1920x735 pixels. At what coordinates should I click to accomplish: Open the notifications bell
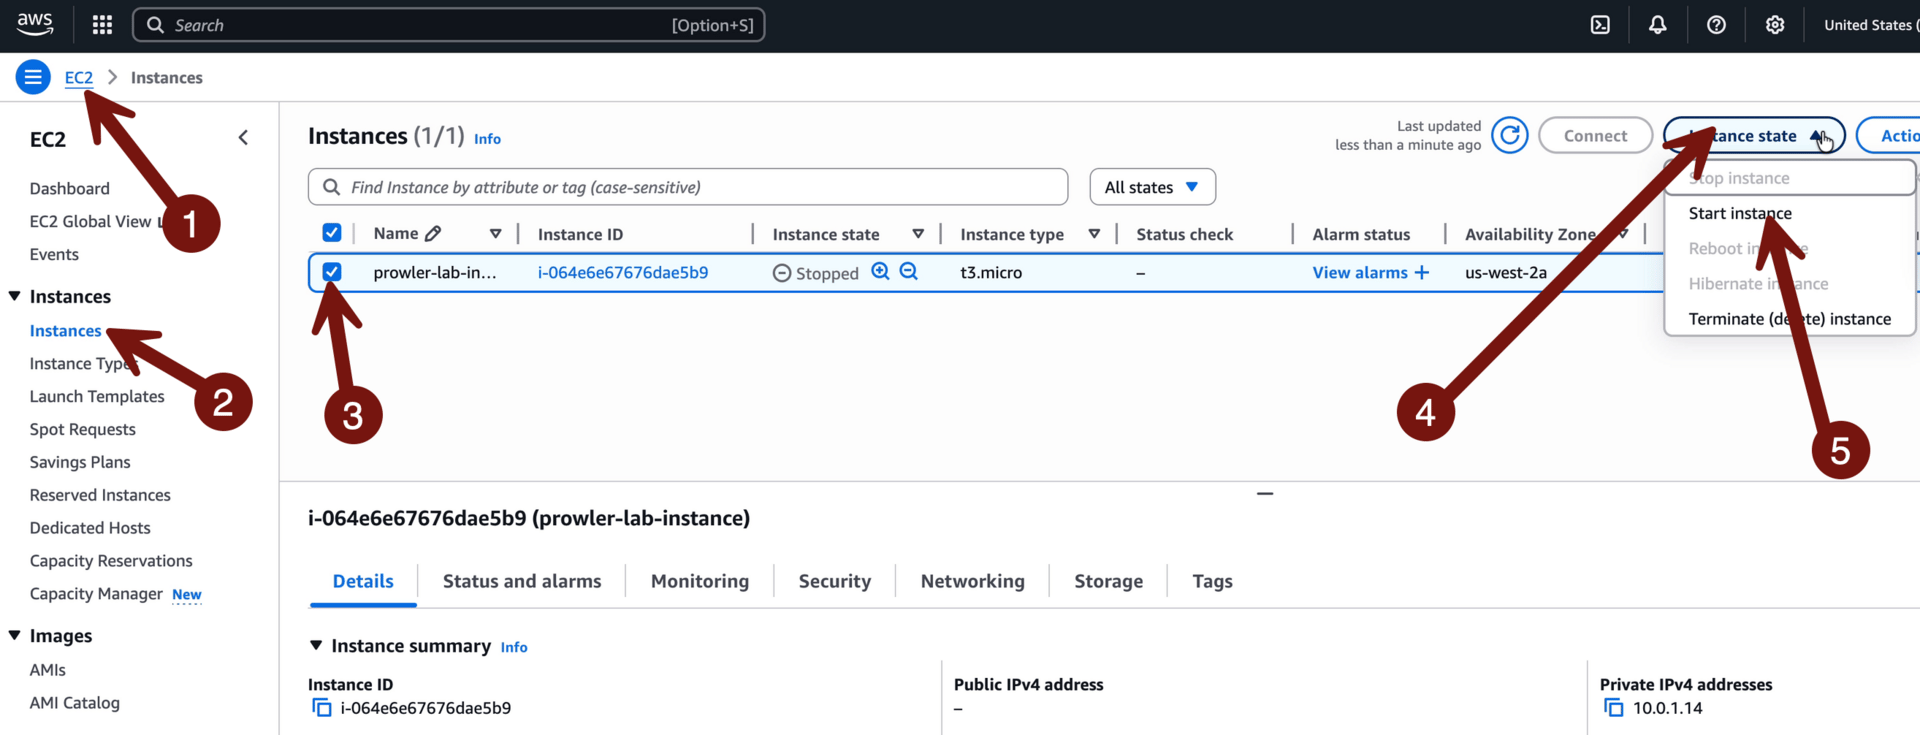tap(1657, 25)
